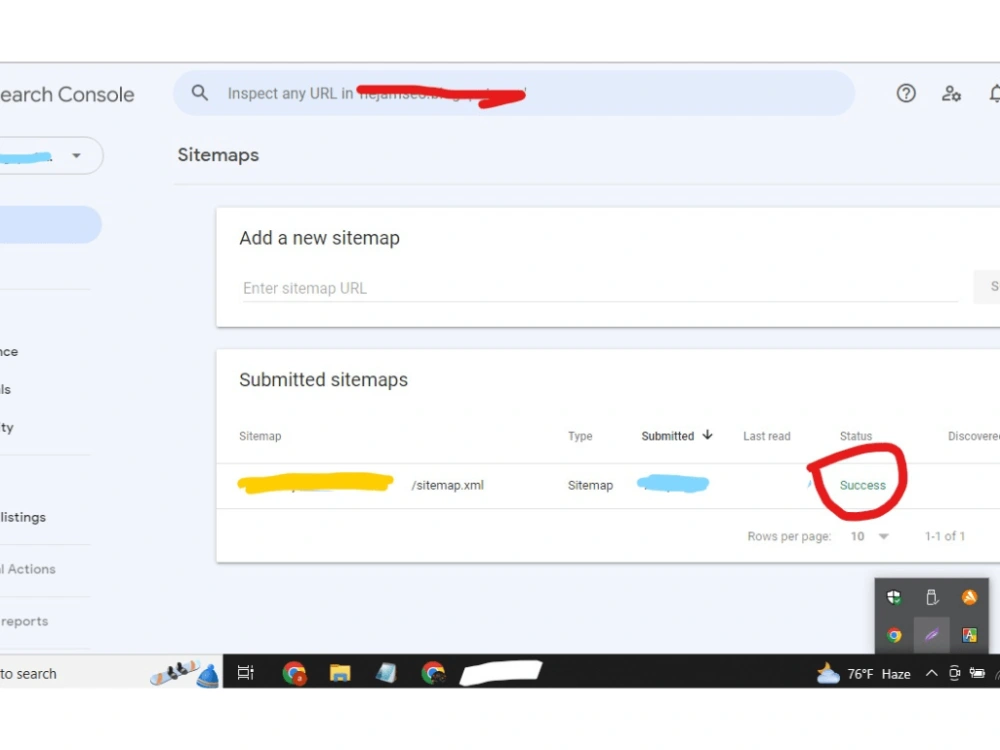1000x750 pixels.
Task: Click the Type column header
Action: click(x=580, y=436)
